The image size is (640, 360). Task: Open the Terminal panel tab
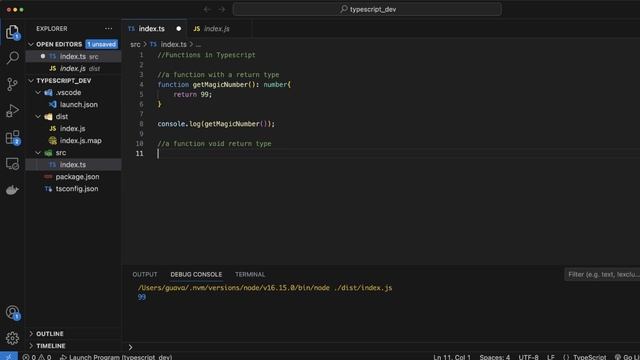250,274
